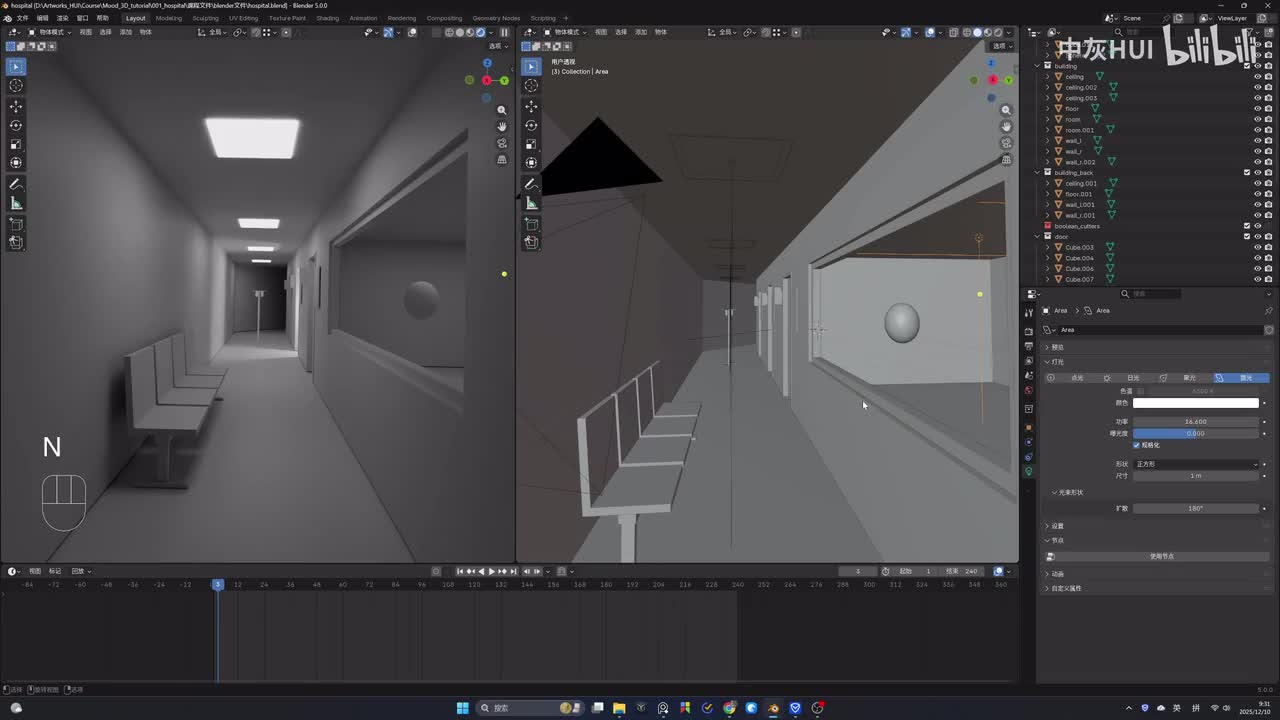Set light type to 点光 point
The image size is (1280, 720).
point(1072,378)
